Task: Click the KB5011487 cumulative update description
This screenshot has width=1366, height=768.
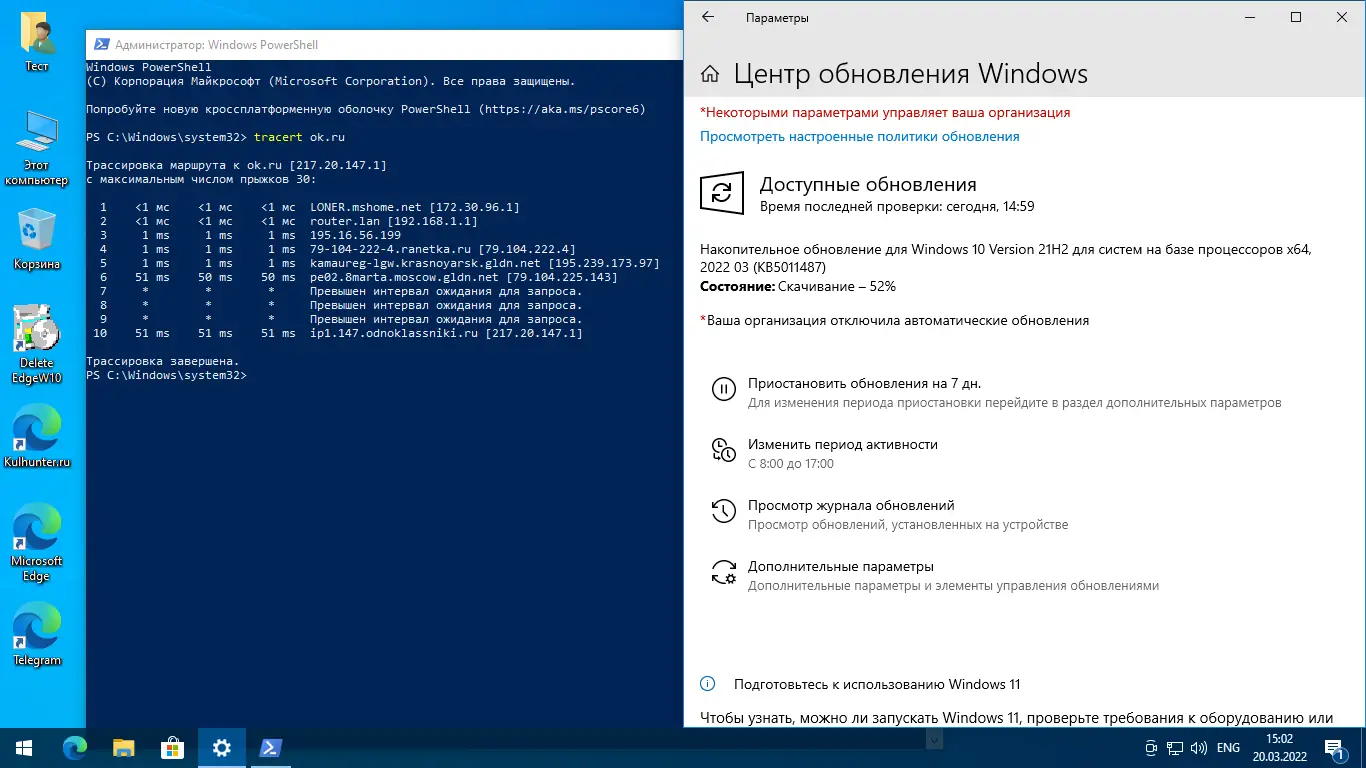Action: point(1005,258)
